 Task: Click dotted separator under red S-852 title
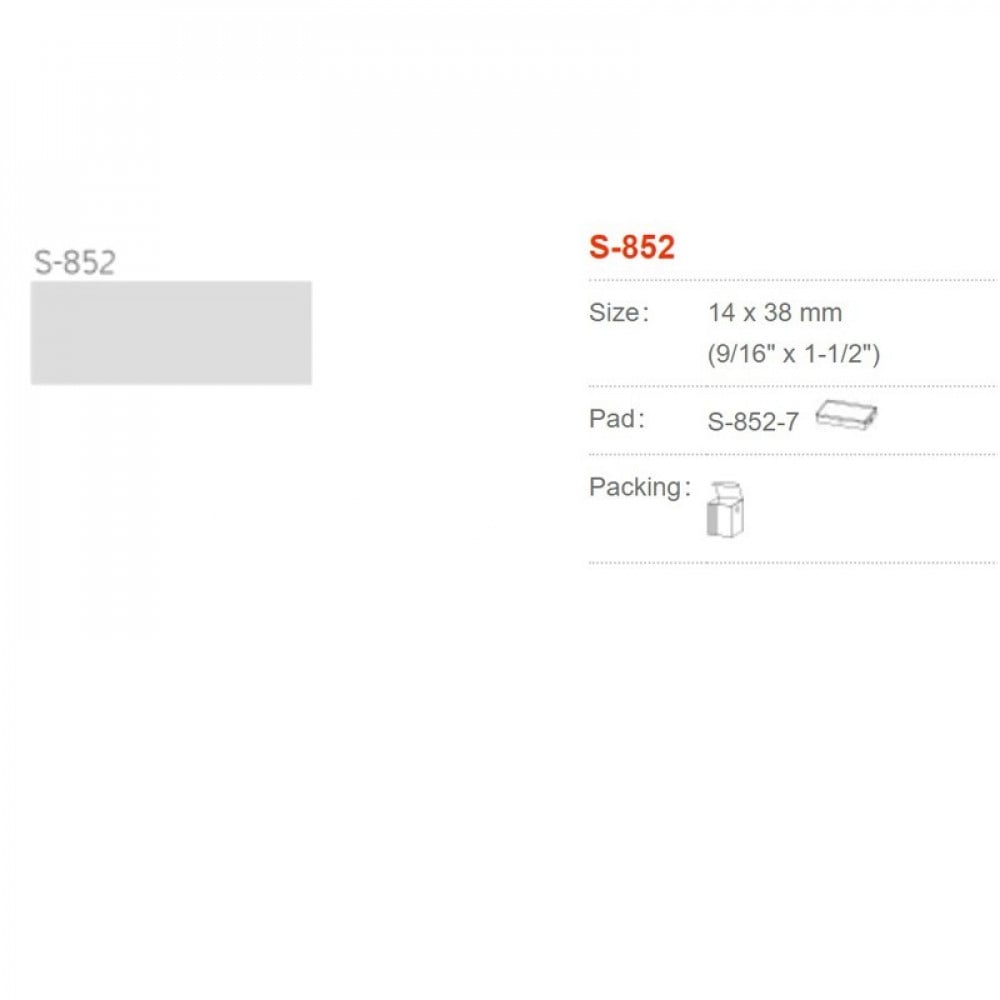click(792, 279)
